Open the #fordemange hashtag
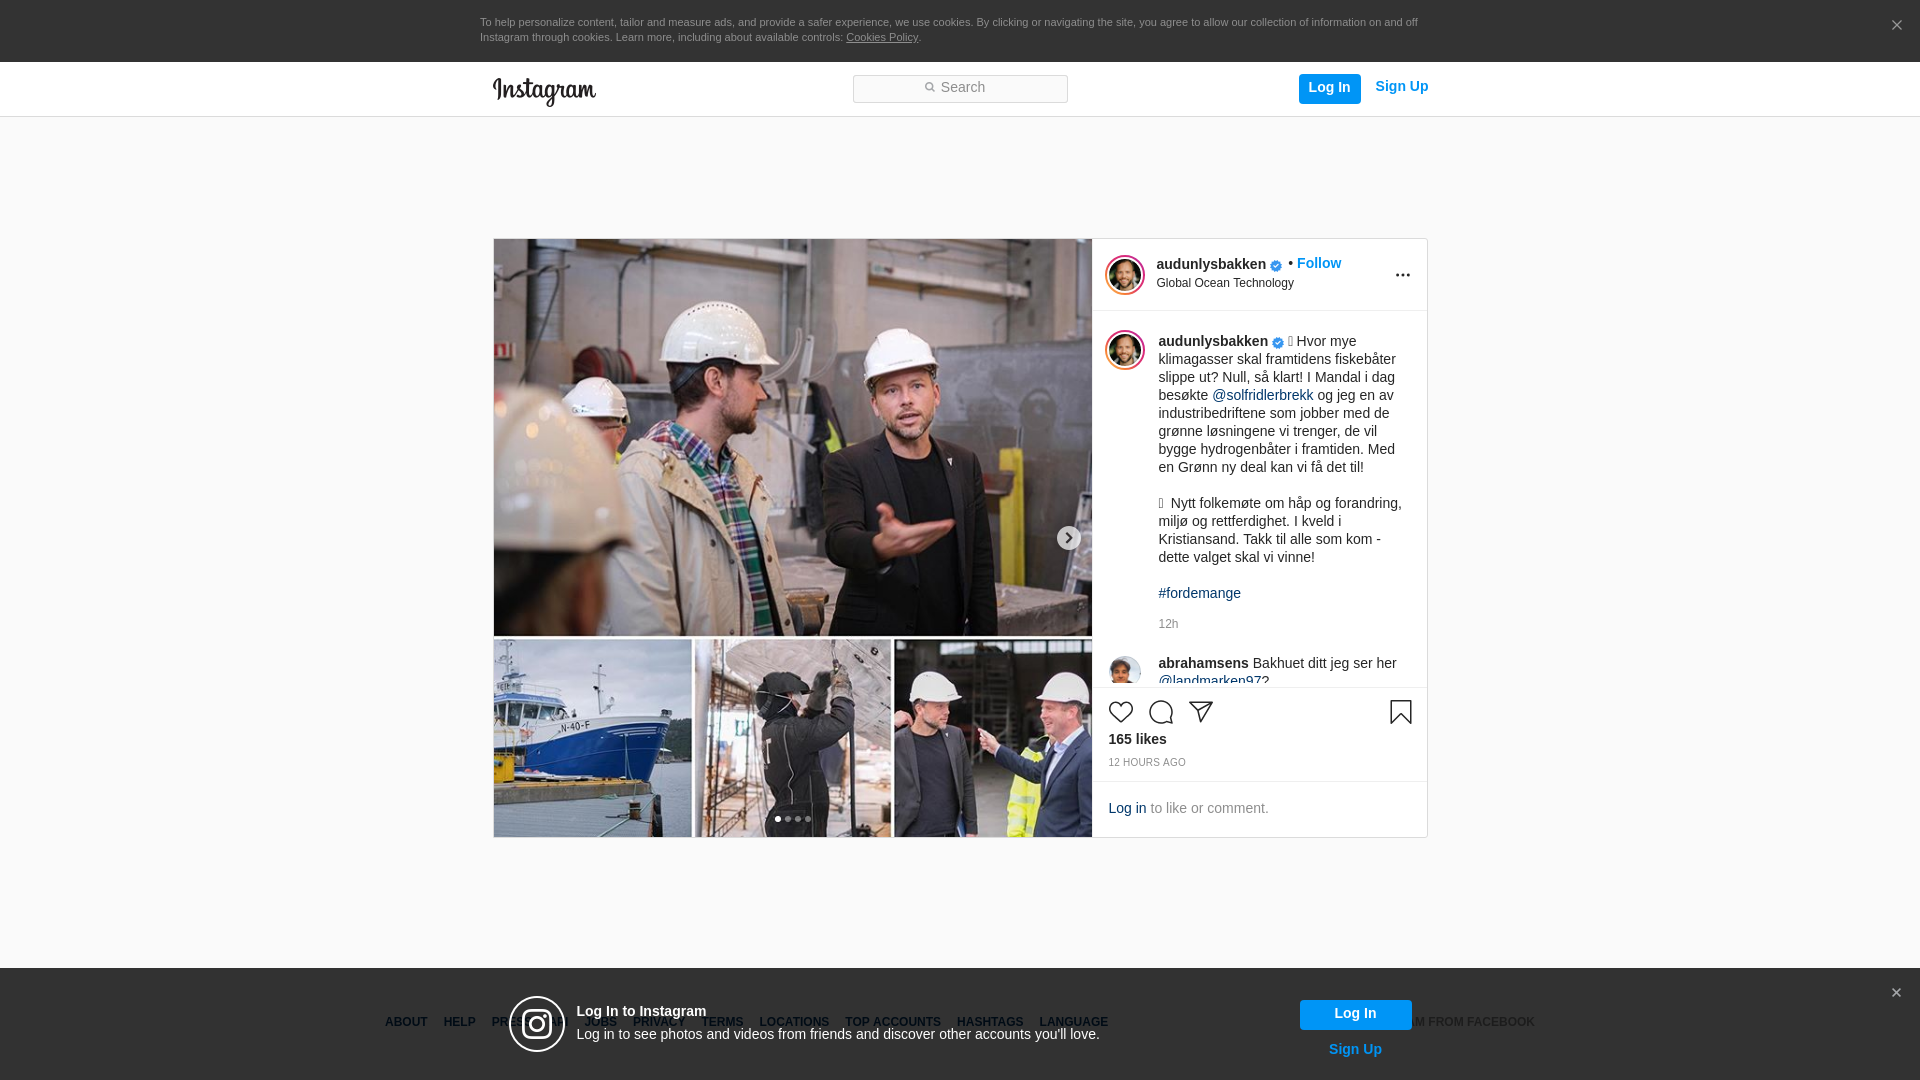 1199,593
